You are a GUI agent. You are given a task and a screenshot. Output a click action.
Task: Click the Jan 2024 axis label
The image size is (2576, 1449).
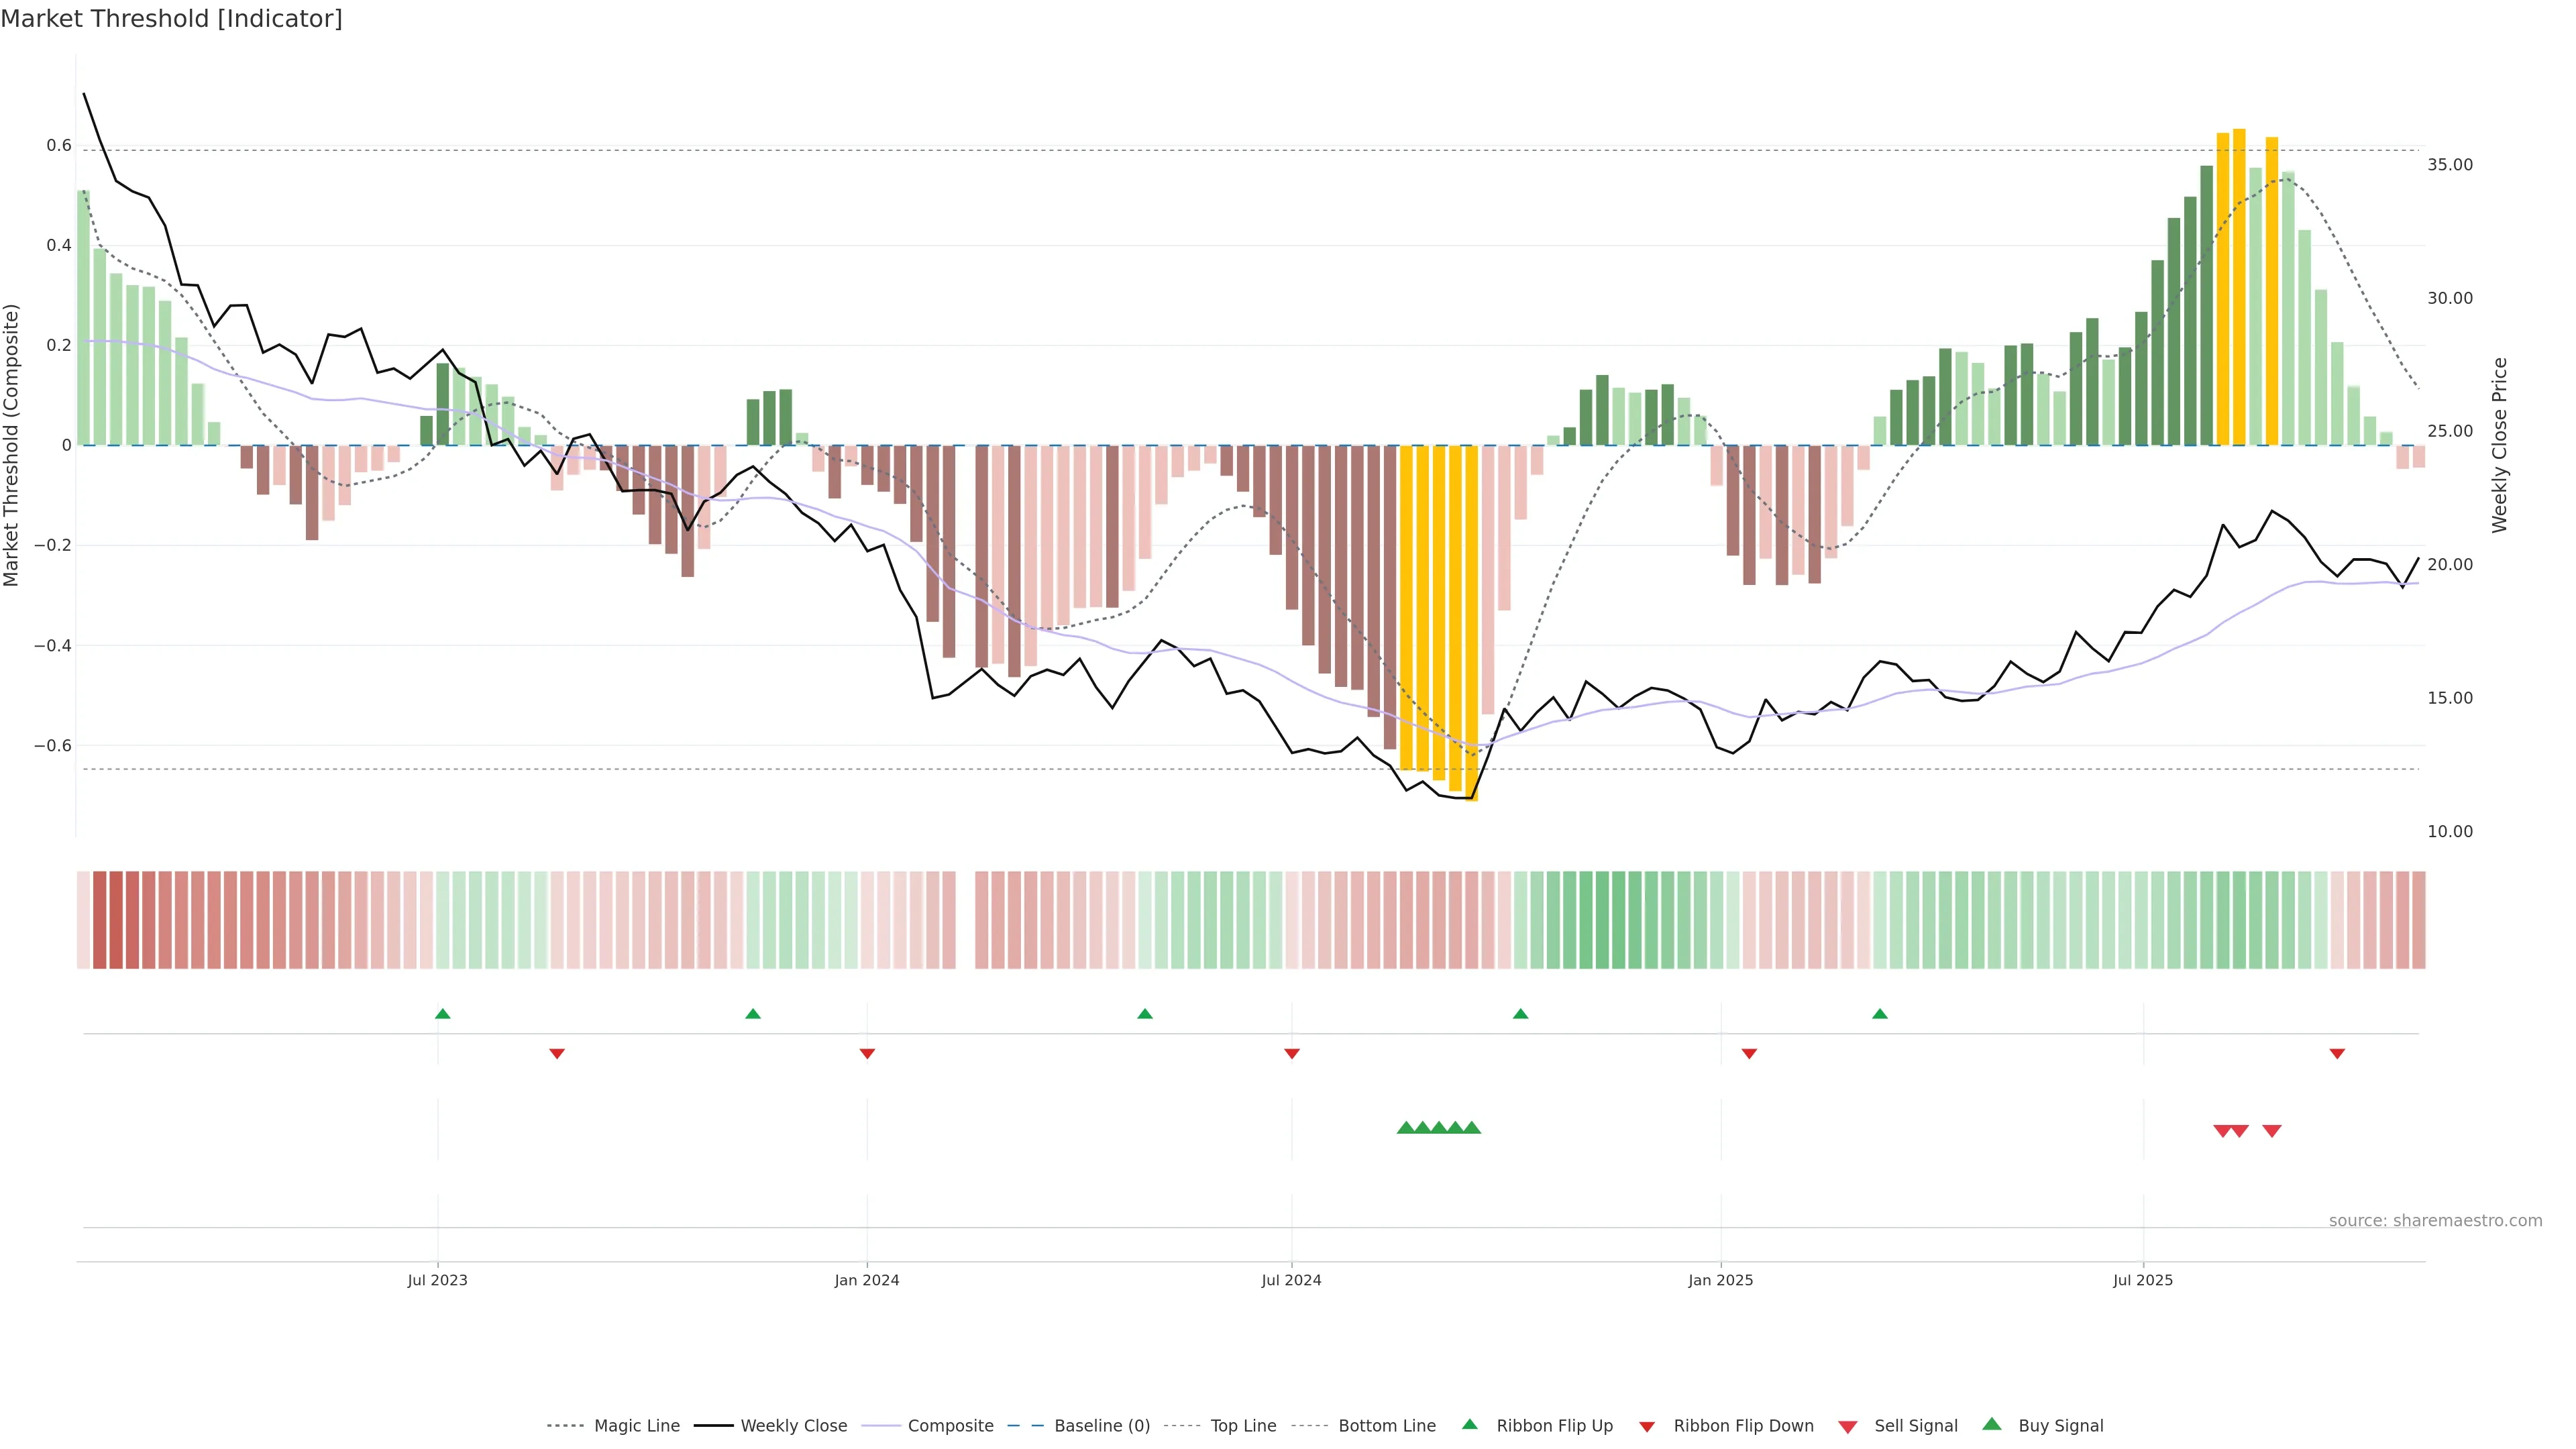click(867, 1280)
